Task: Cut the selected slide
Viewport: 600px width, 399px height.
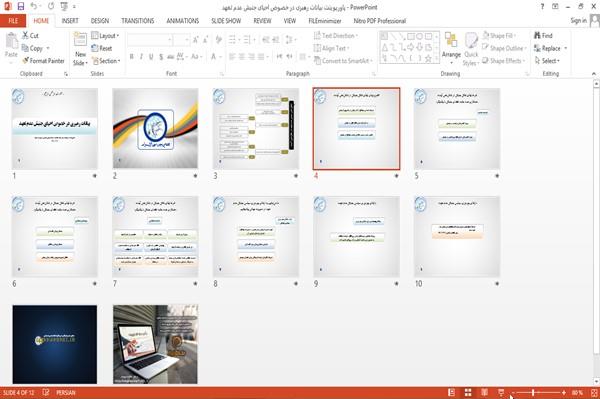Action: pos(30,36)
